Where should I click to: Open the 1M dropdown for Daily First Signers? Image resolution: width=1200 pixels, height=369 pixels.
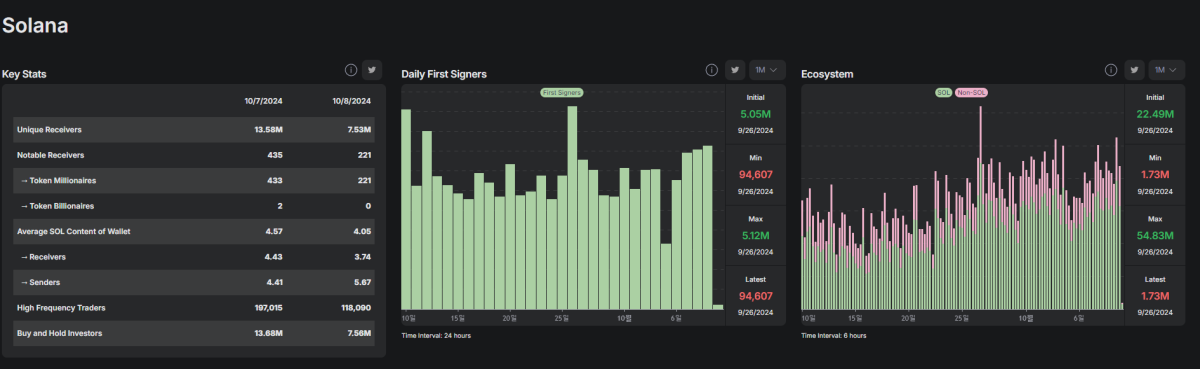(x=768, y=70)
